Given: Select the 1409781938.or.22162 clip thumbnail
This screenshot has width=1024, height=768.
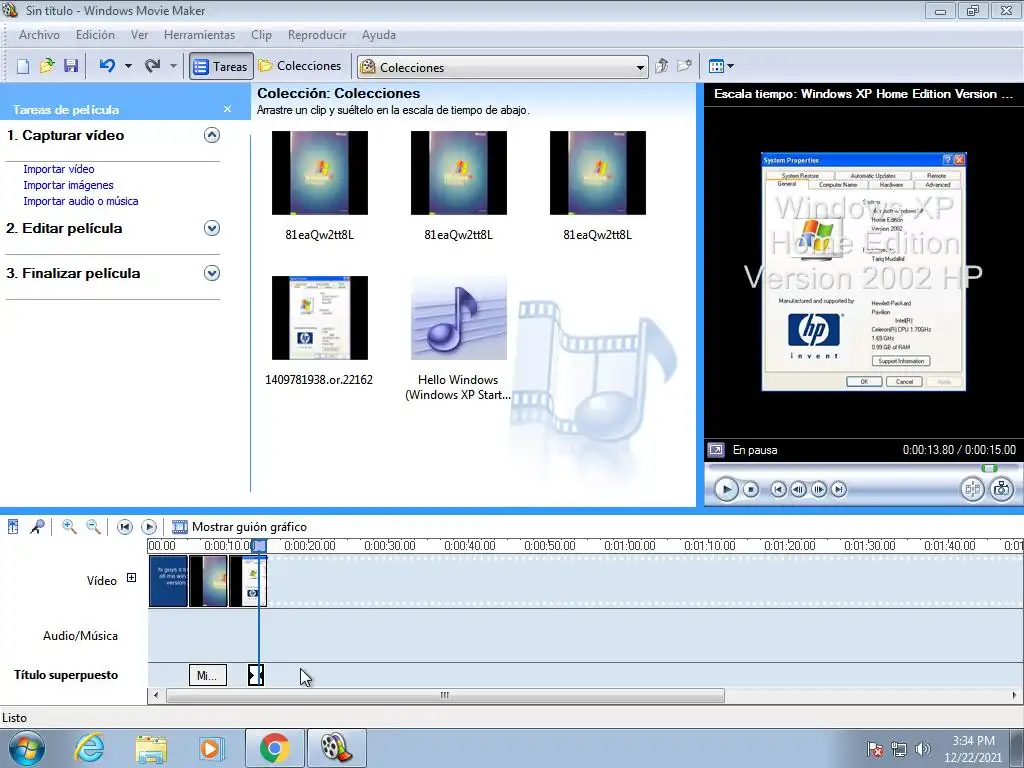Looking at the screenshot, I should pyautogui.click(x=320, y=317).
